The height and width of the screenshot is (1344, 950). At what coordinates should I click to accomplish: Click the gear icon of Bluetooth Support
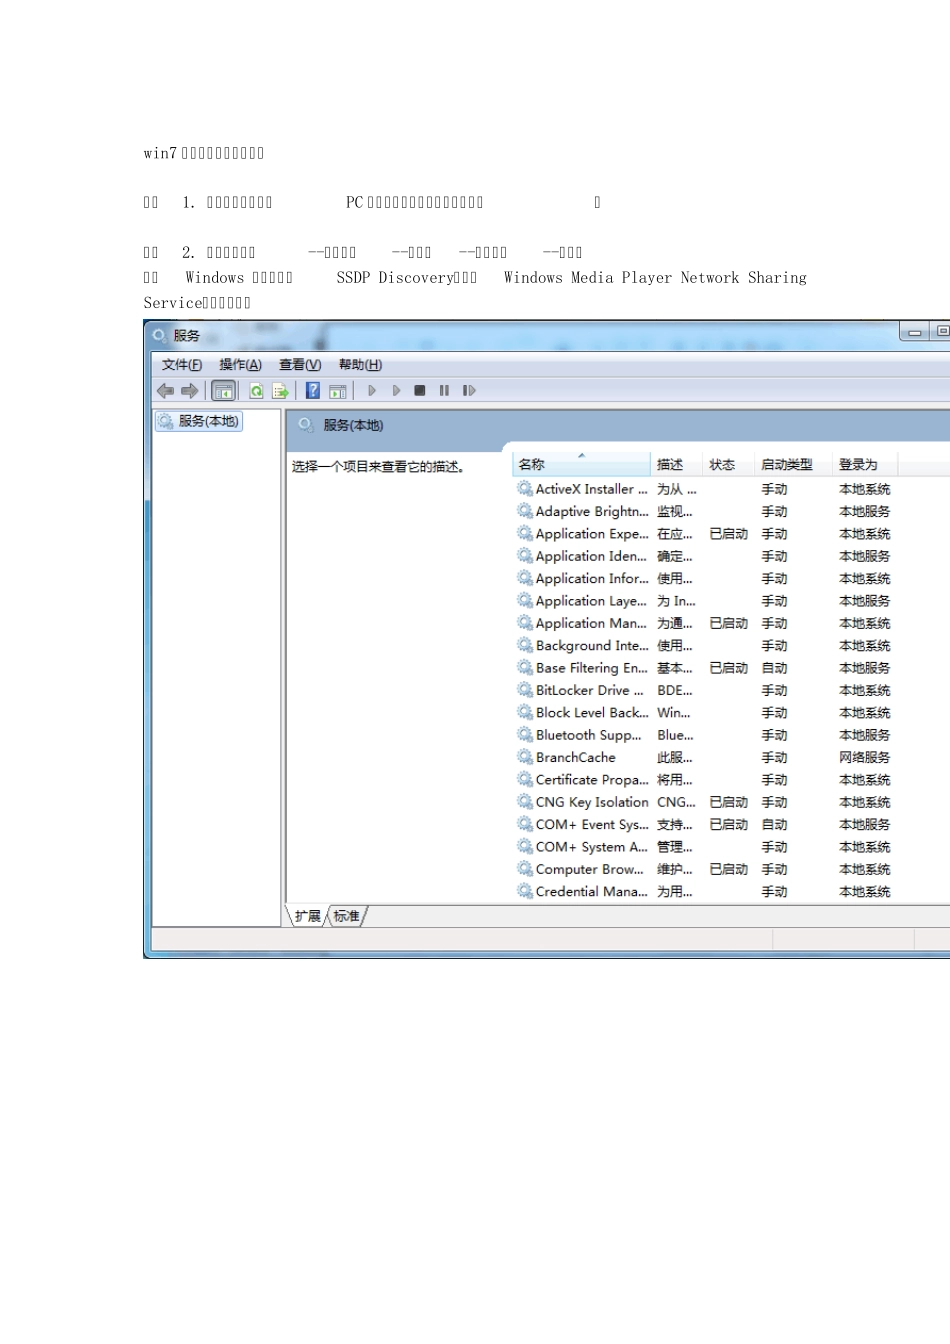[x=525, y=734]
